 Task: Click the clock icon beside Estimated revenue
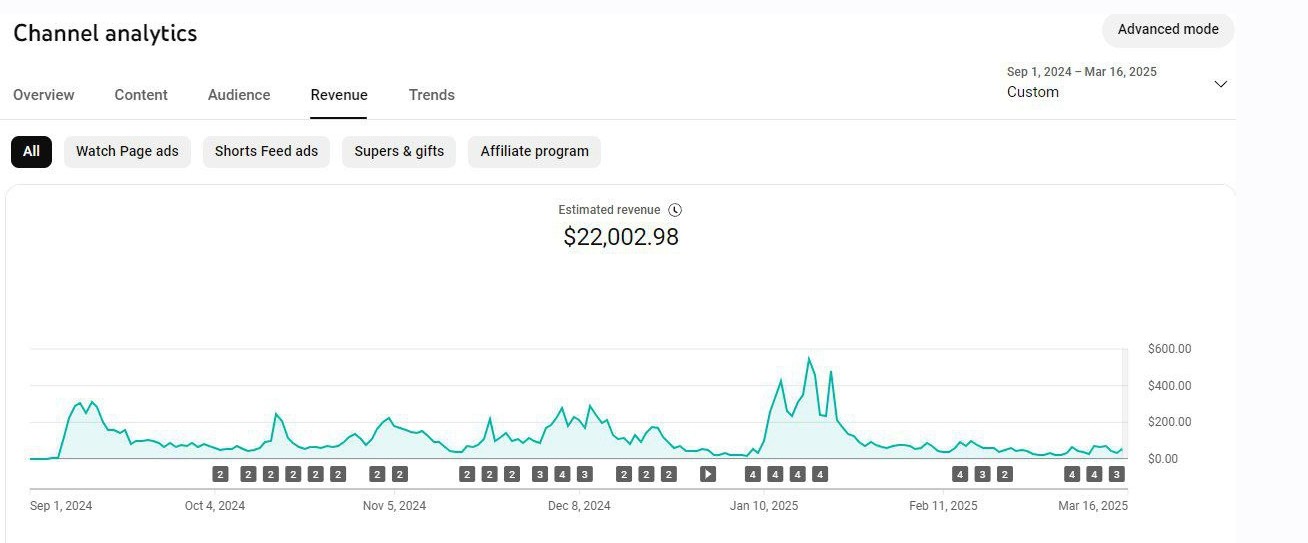click(x=675, y=210)
